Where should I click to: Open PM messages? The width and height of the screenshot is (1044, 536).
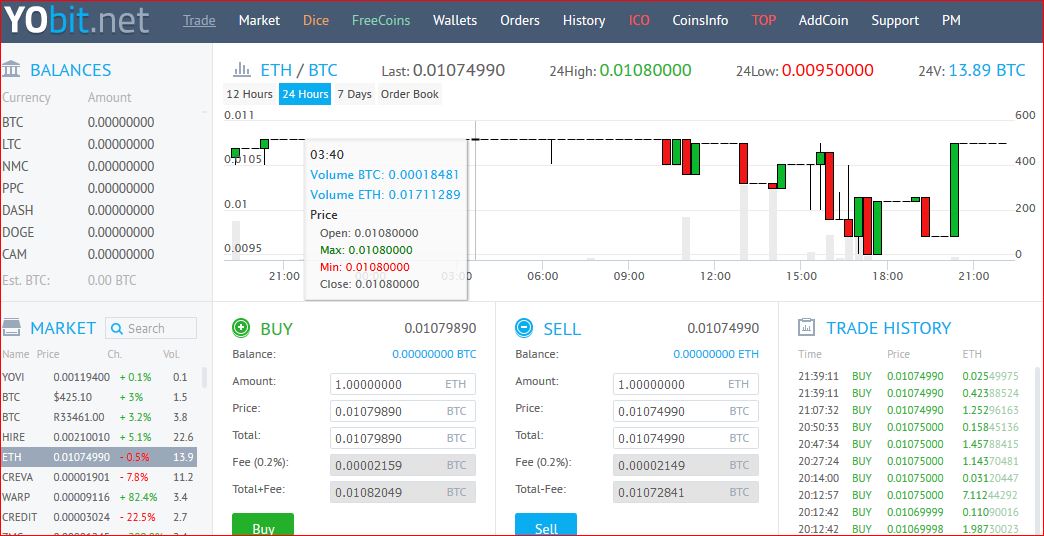[x=951, y=21]
